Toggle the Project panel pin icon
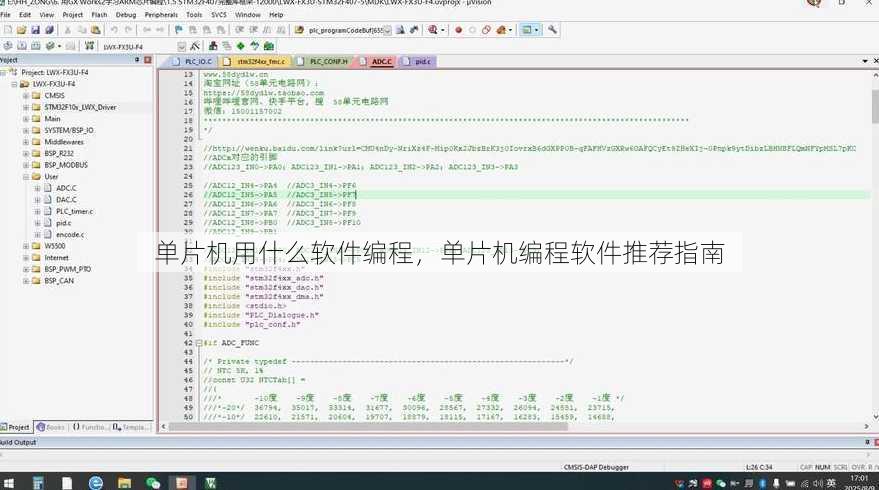Image resolution: width=879 pixels, height=490 pixels. (x=137, y=59)
